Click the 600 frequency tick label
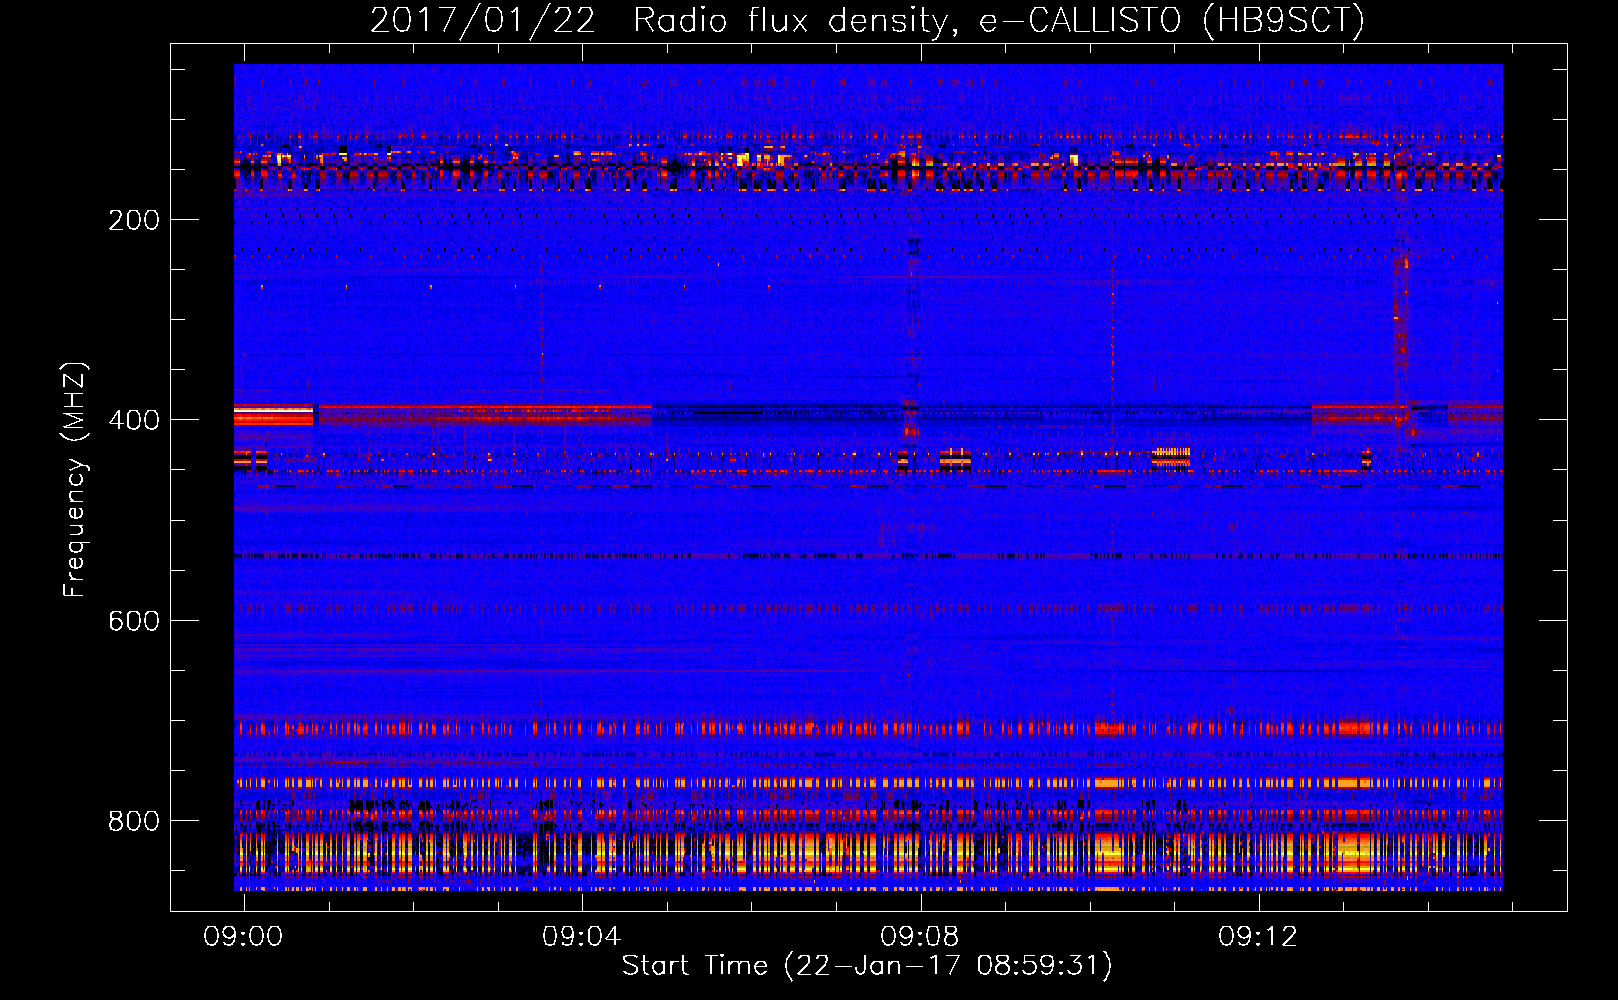The height and width of the screenshot is (1000, 1618). [134, 621]
